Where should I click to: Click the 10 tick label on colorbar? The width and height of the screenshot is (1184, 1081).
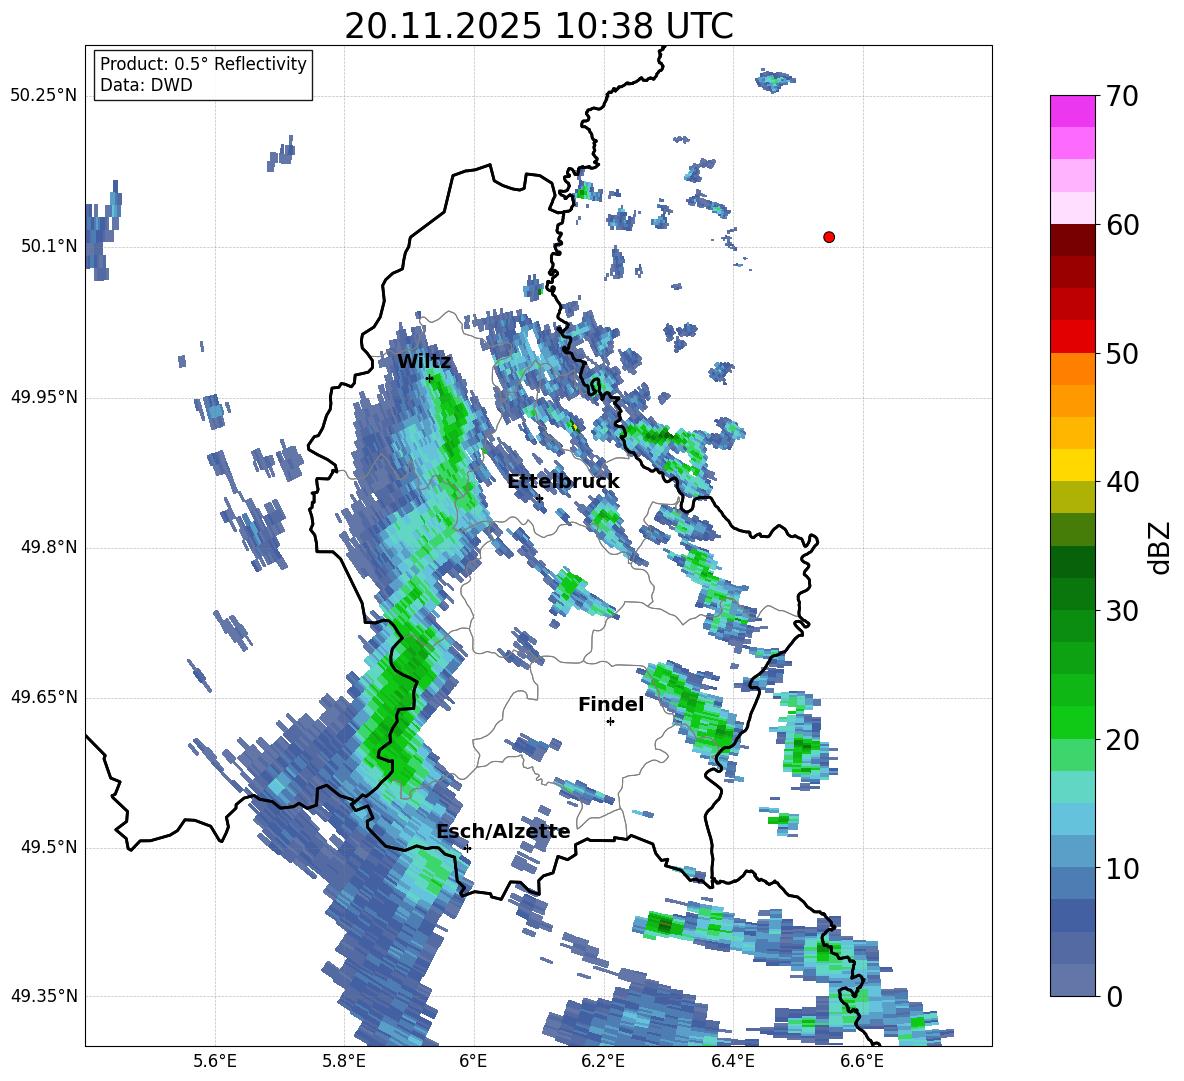tap(1121, 869)
